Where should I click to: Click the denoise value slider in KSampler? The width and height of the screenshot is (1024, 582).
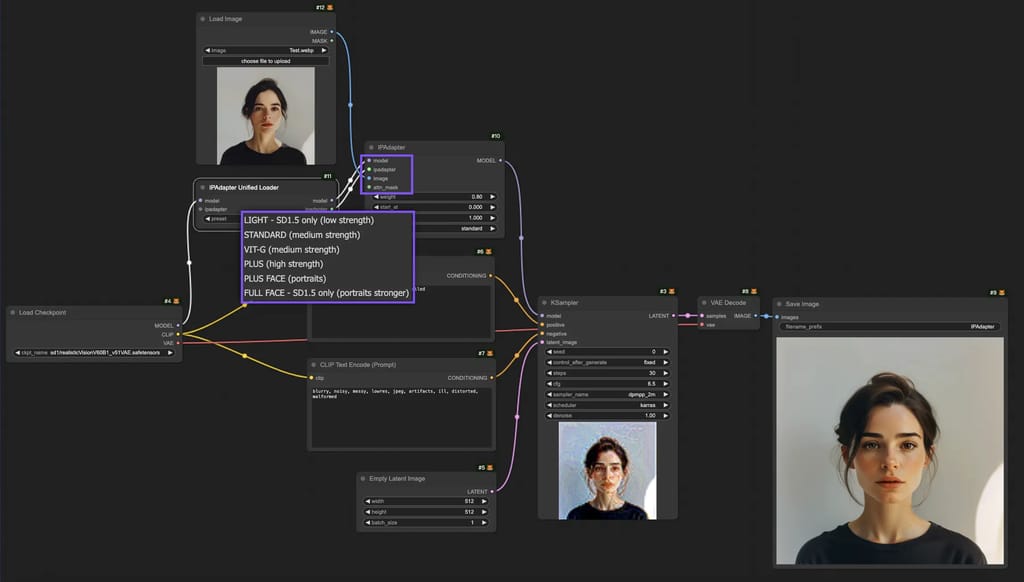point(607,415)
